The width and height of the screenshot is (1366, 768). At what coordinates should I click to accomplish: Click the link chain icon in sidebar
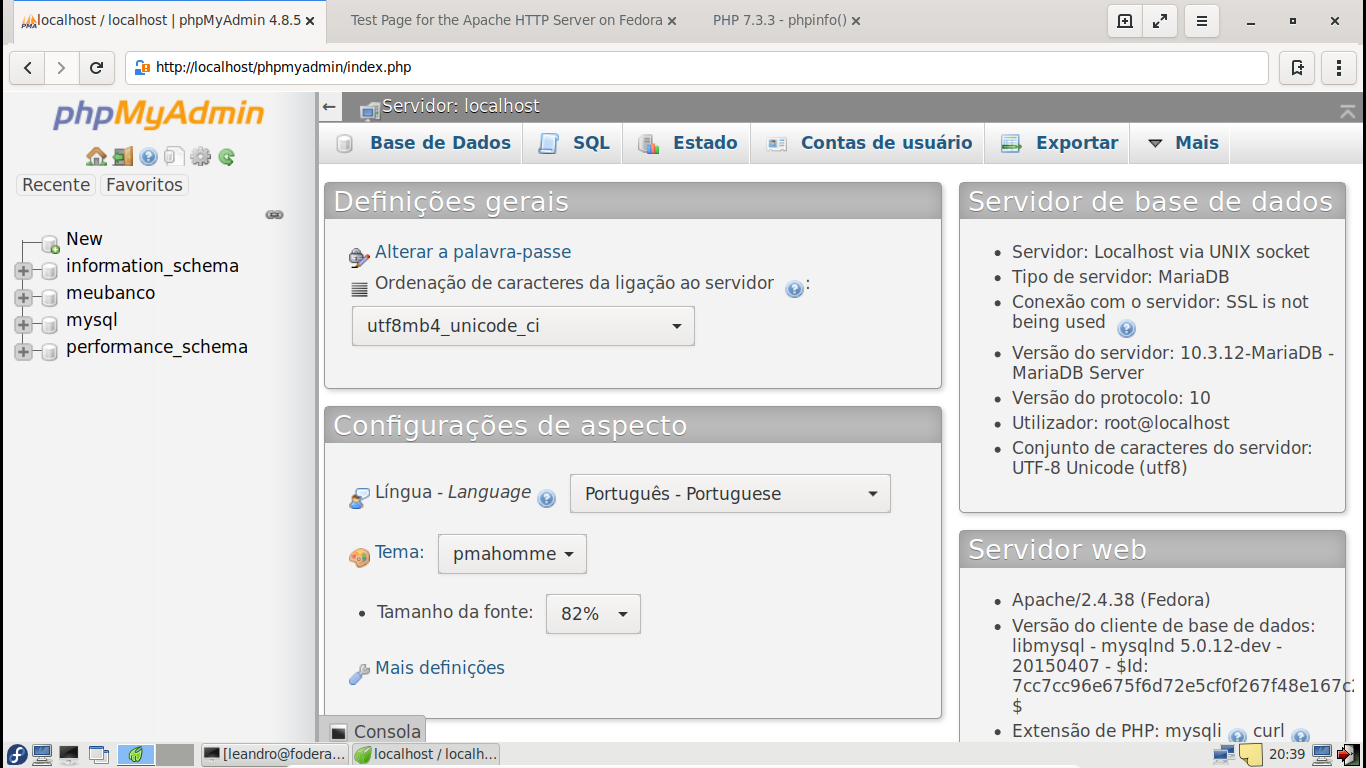tap(274, 215)
